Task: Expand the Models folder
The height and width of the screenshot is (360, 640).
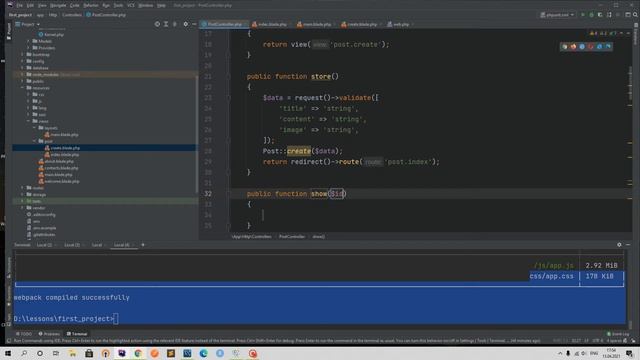Action: (29, 41)
